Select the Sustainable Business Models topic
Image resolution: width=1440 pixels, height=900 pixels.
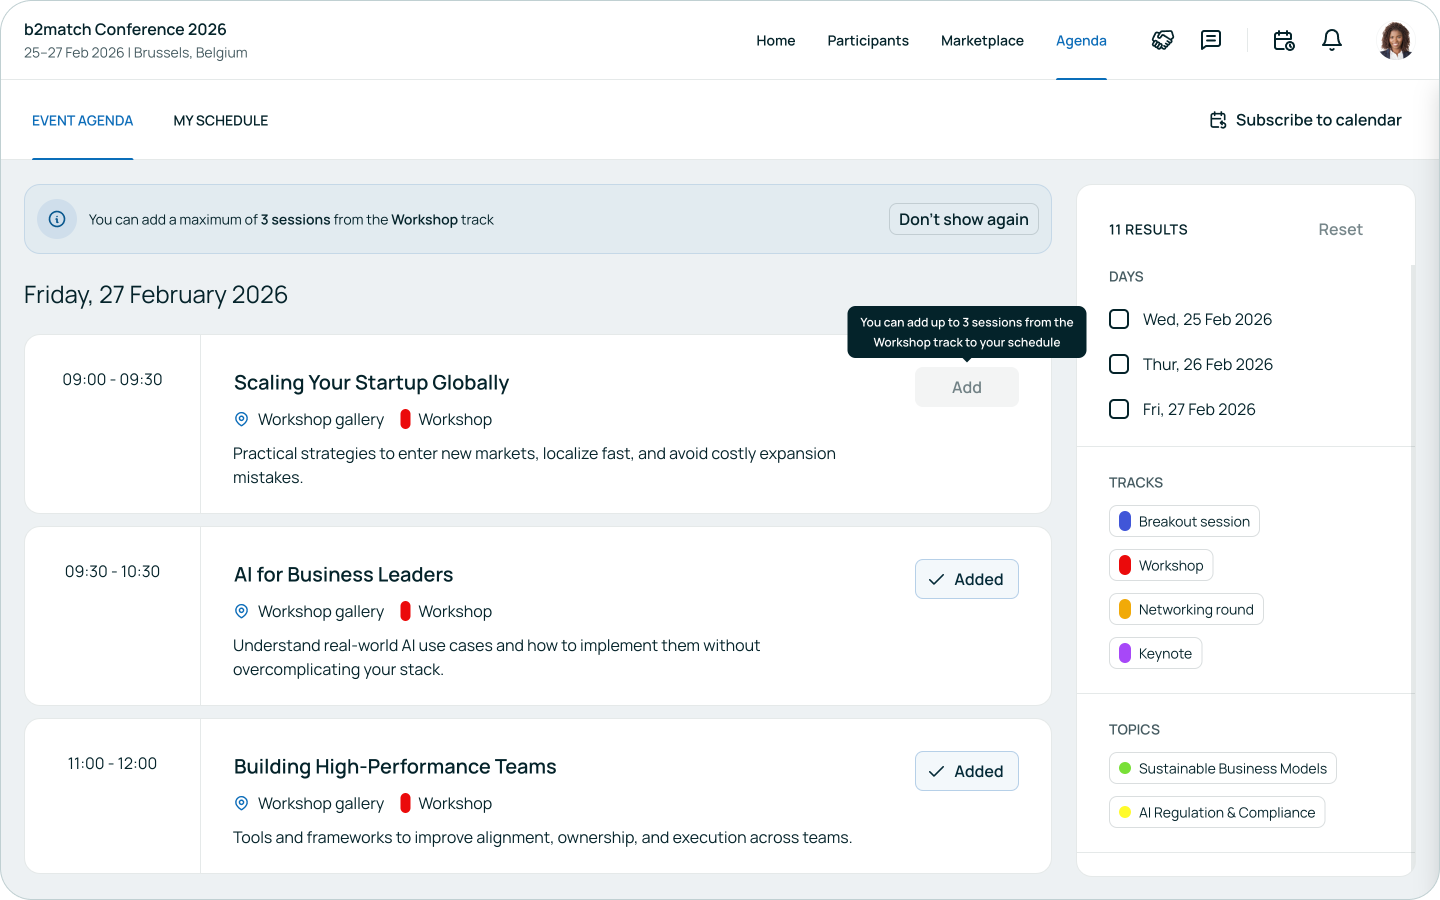coord(1222,768)
